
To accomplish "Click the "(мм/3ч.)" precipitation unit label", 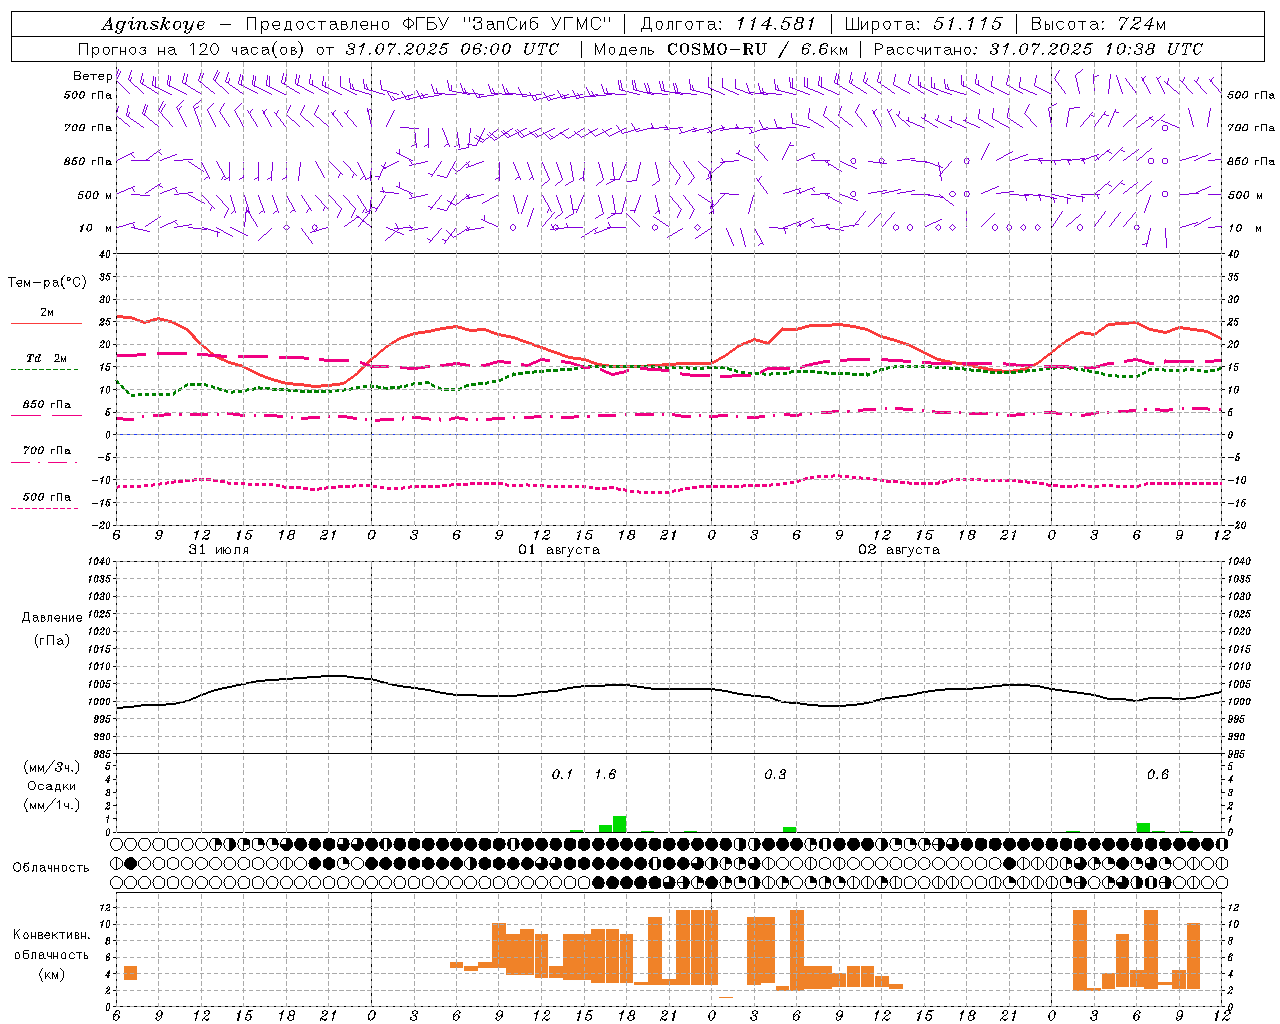I will [51, 767].
